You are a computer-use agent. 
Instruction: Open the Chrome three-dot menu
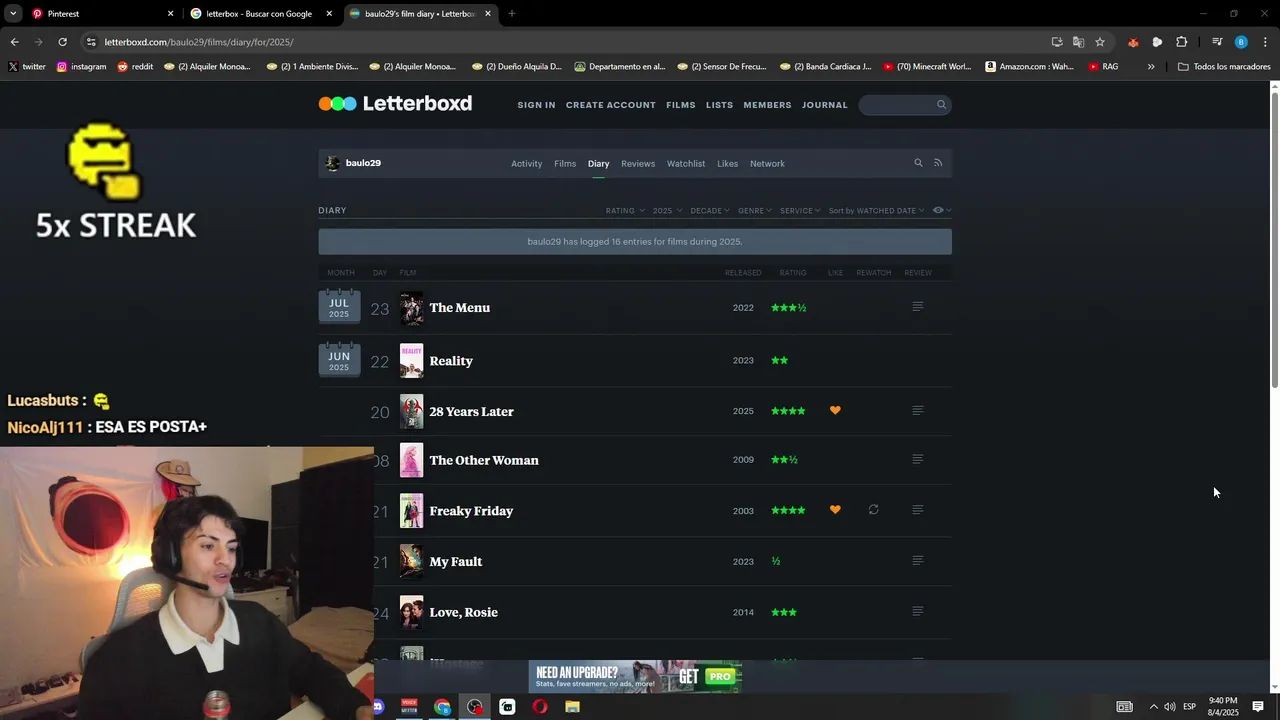point(1265,42)
